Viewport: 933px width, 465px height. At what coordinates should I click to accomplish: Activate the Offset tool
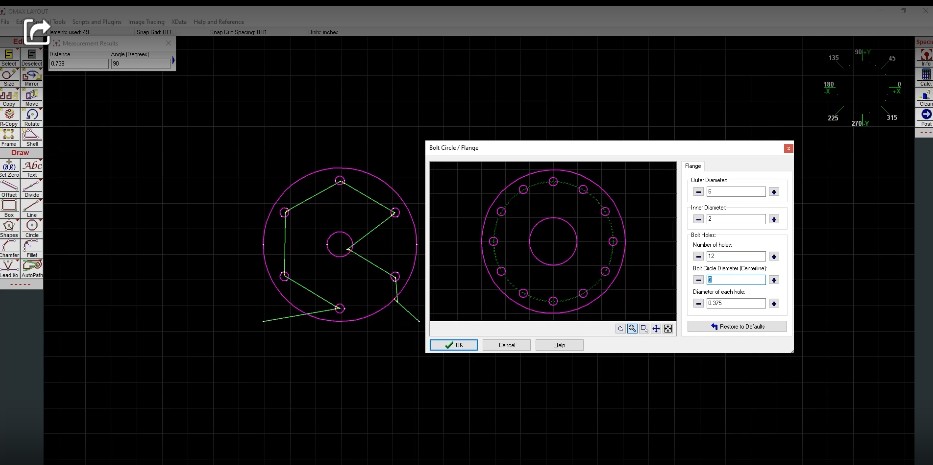coord(9,189)
